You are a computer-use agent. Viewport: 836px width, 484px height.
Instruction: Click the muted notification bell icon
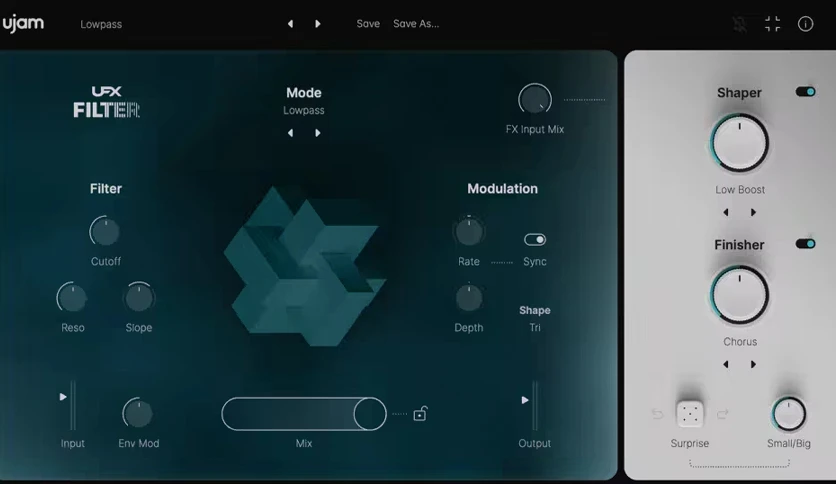[739, 24]
